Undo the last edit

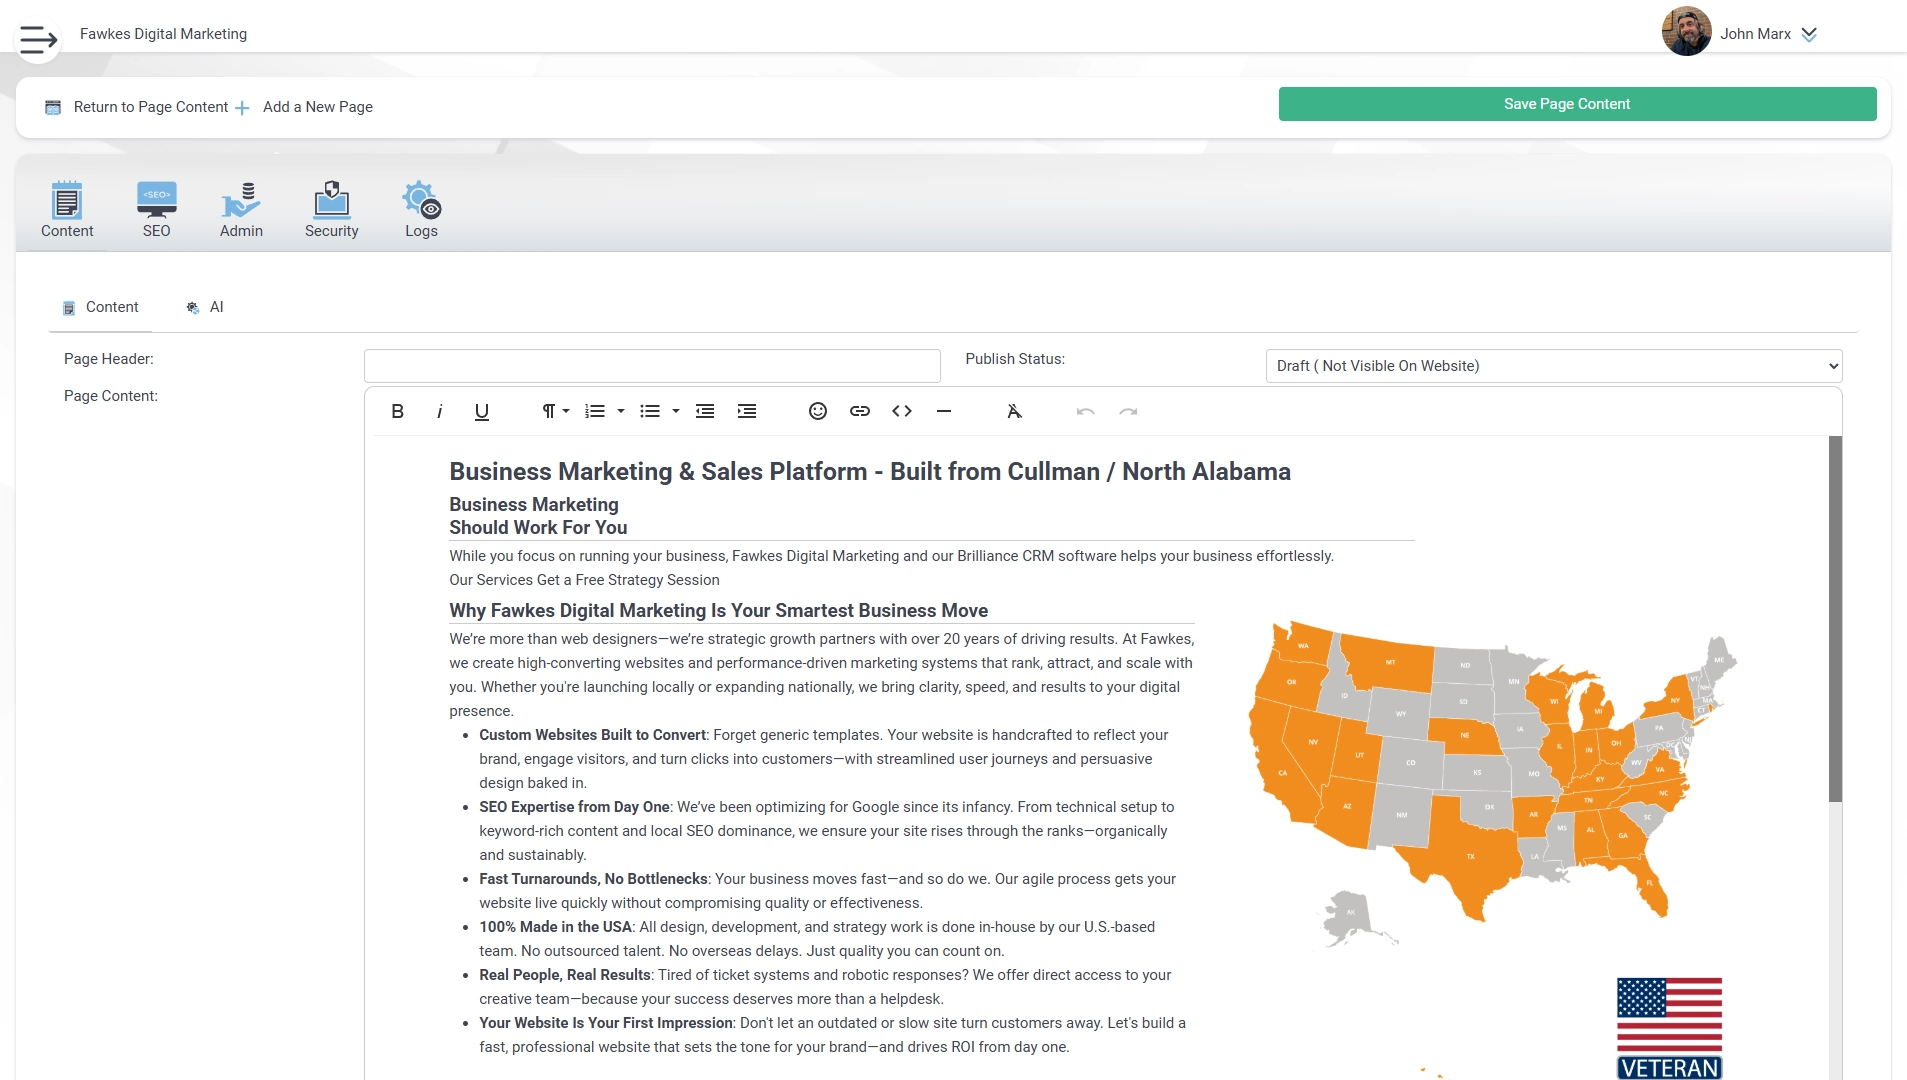[1086, 411]
